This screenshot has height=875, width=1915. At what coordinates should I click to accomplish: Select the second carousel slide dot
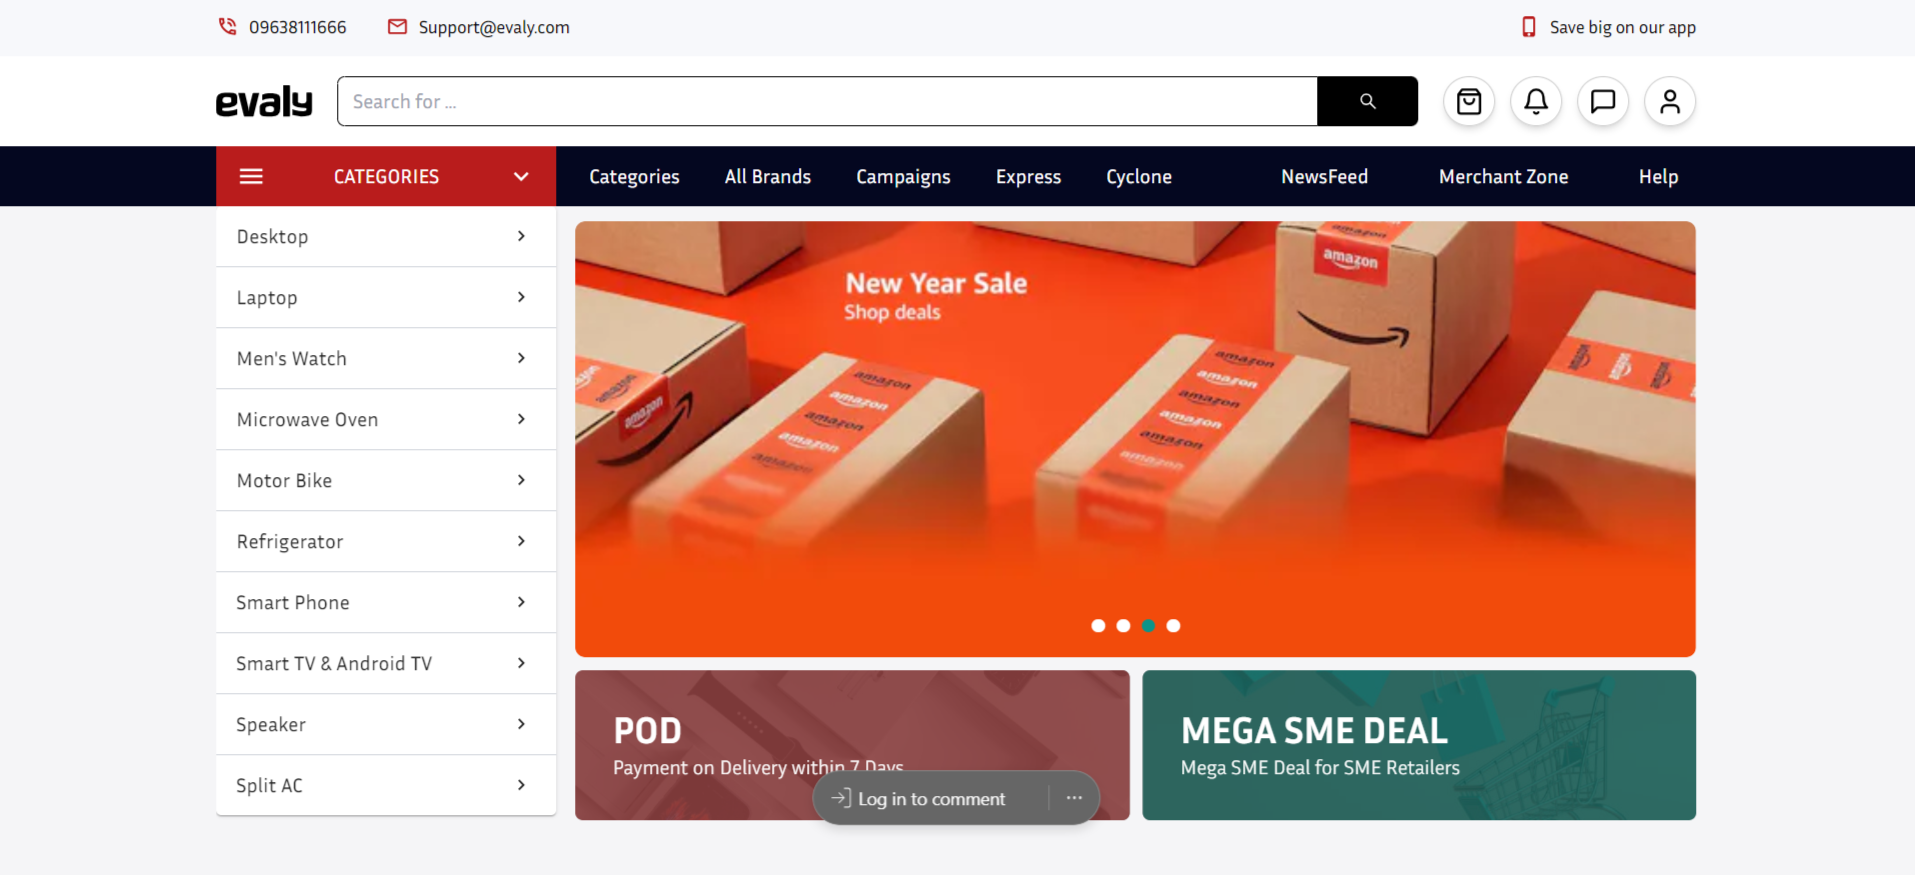click(1123, 626)
